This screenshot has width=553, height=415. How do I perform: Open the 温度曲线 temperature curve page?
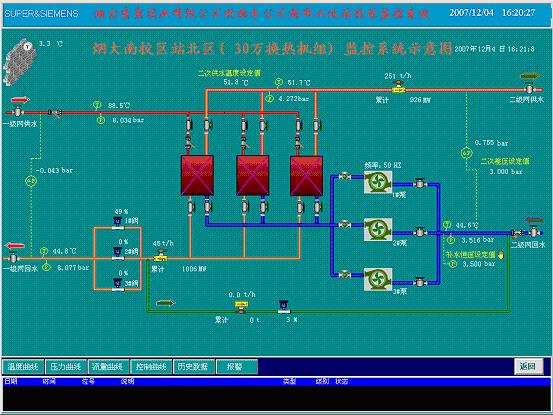coord(23,367)
